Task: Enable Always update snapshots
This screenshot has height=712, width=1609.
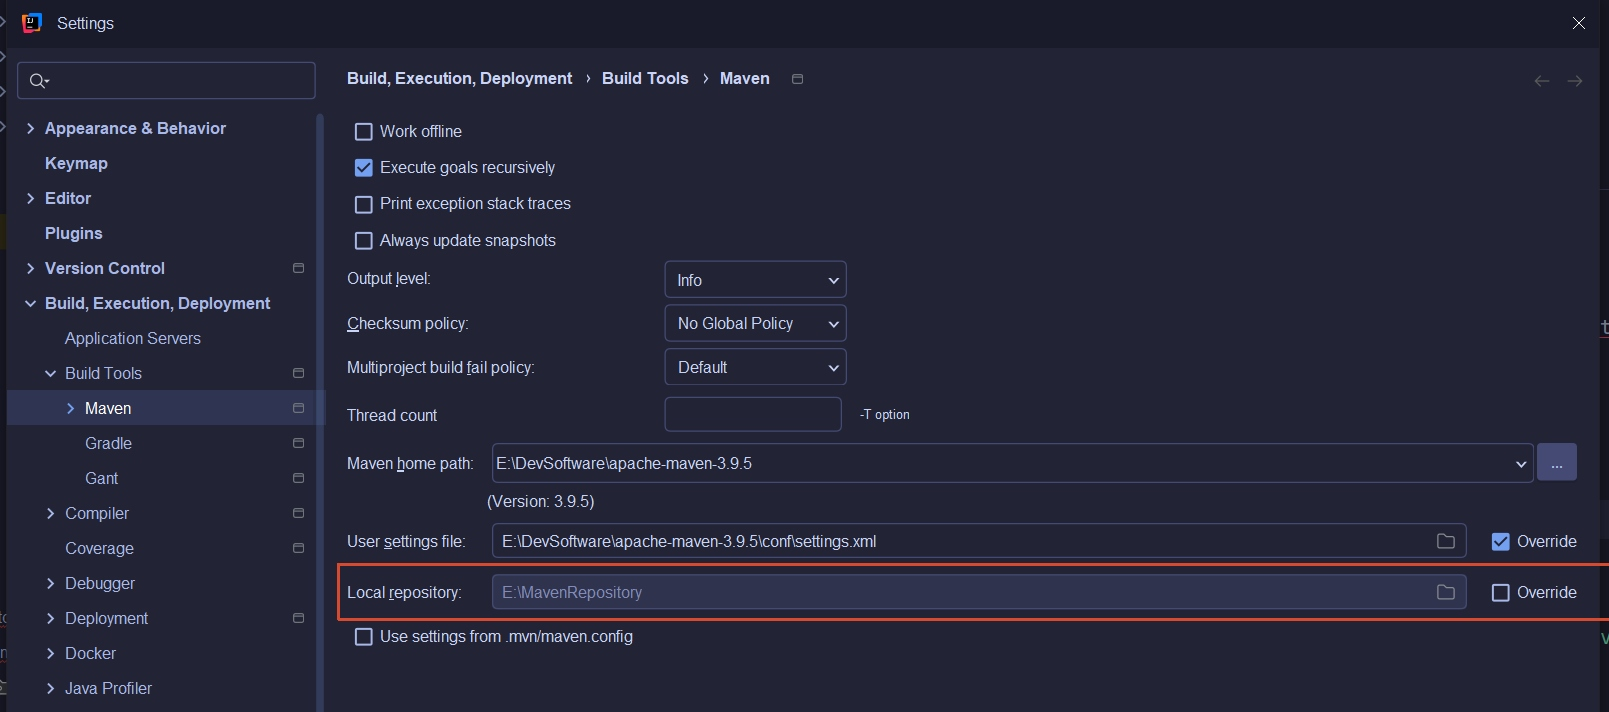Action: (x=364, y=241)
